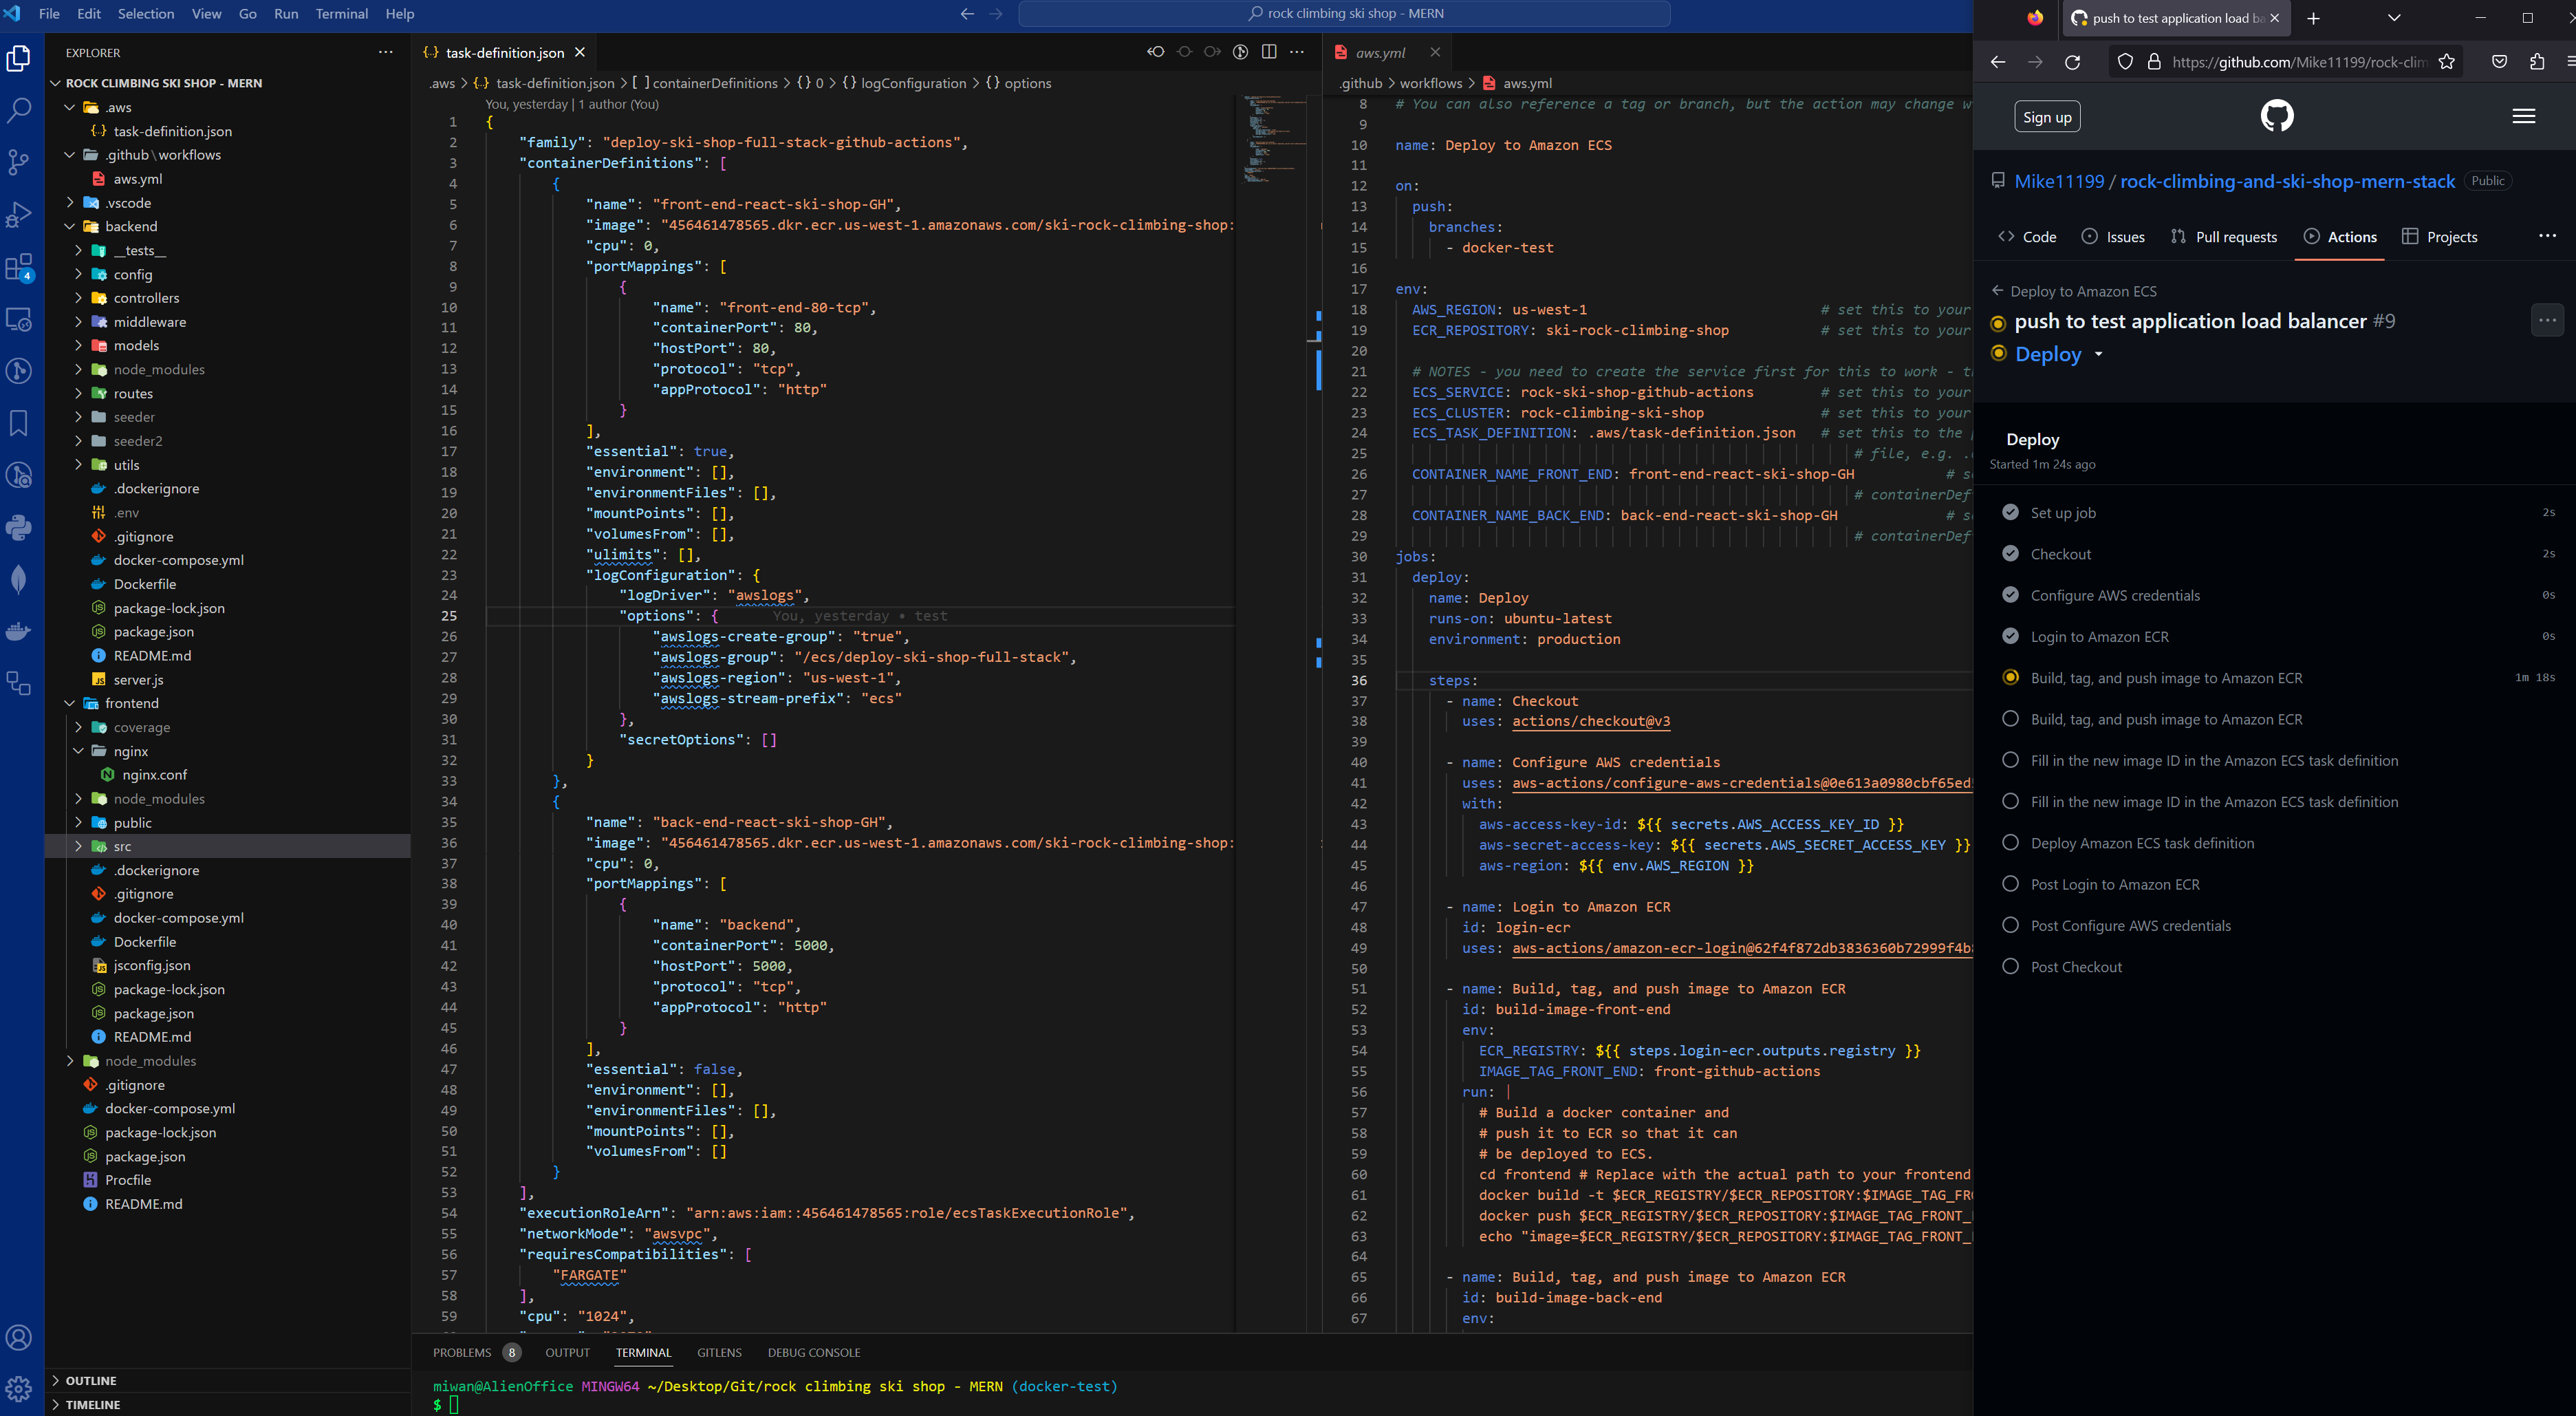The image size is (2576, 1416).
Task: Switch to the GITLENS panel tab
Action: coord(719,1352)
